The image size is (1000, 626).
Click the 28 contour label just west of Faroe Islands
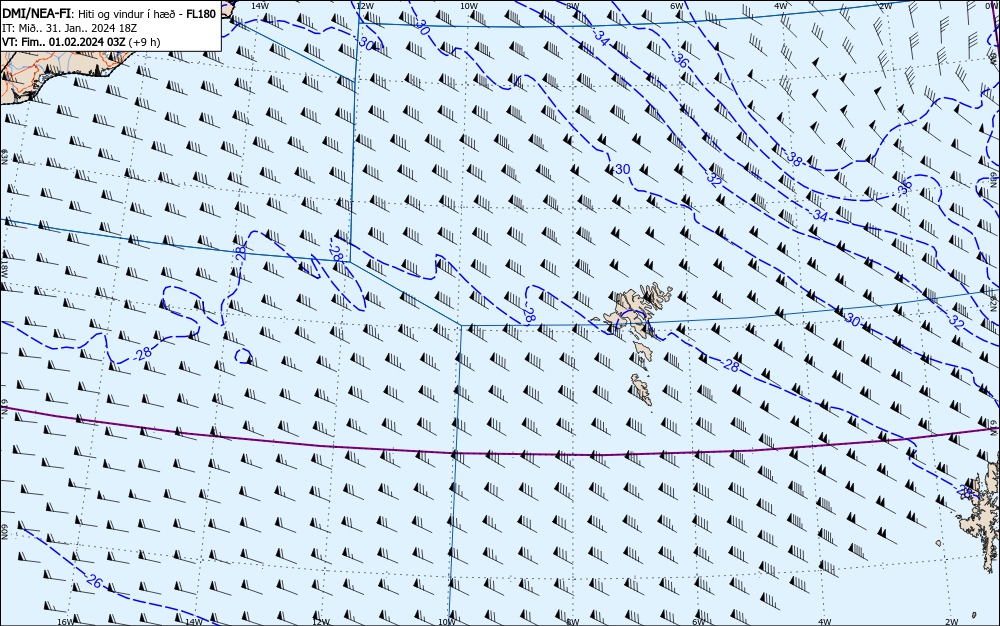(529, 314)
